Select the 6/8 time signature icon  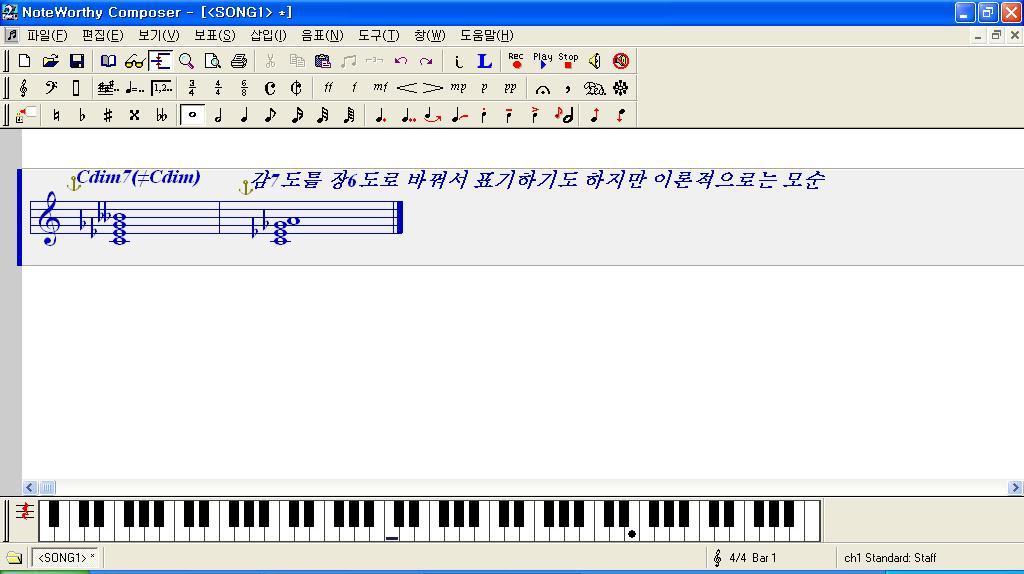coord(244,88)
